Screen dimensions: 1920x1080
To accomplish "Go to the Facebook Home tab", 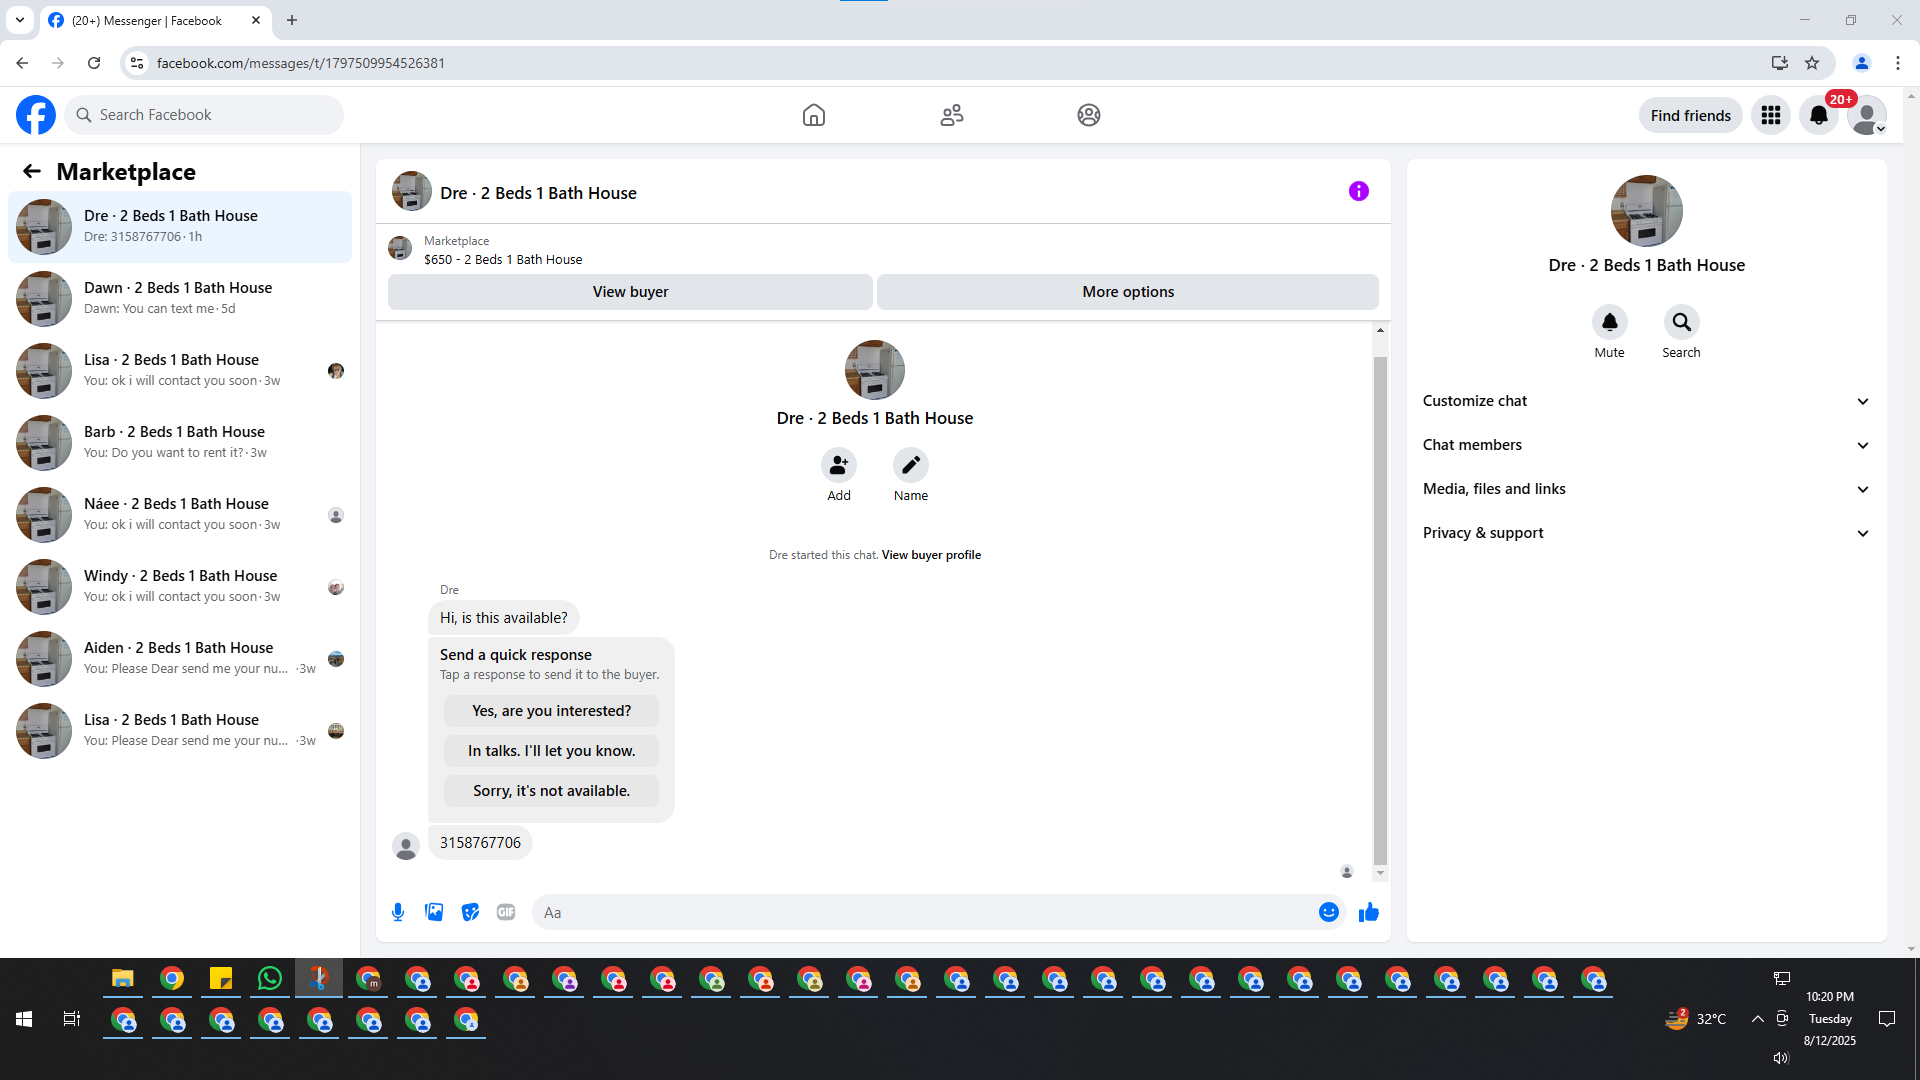I will 813,115.
